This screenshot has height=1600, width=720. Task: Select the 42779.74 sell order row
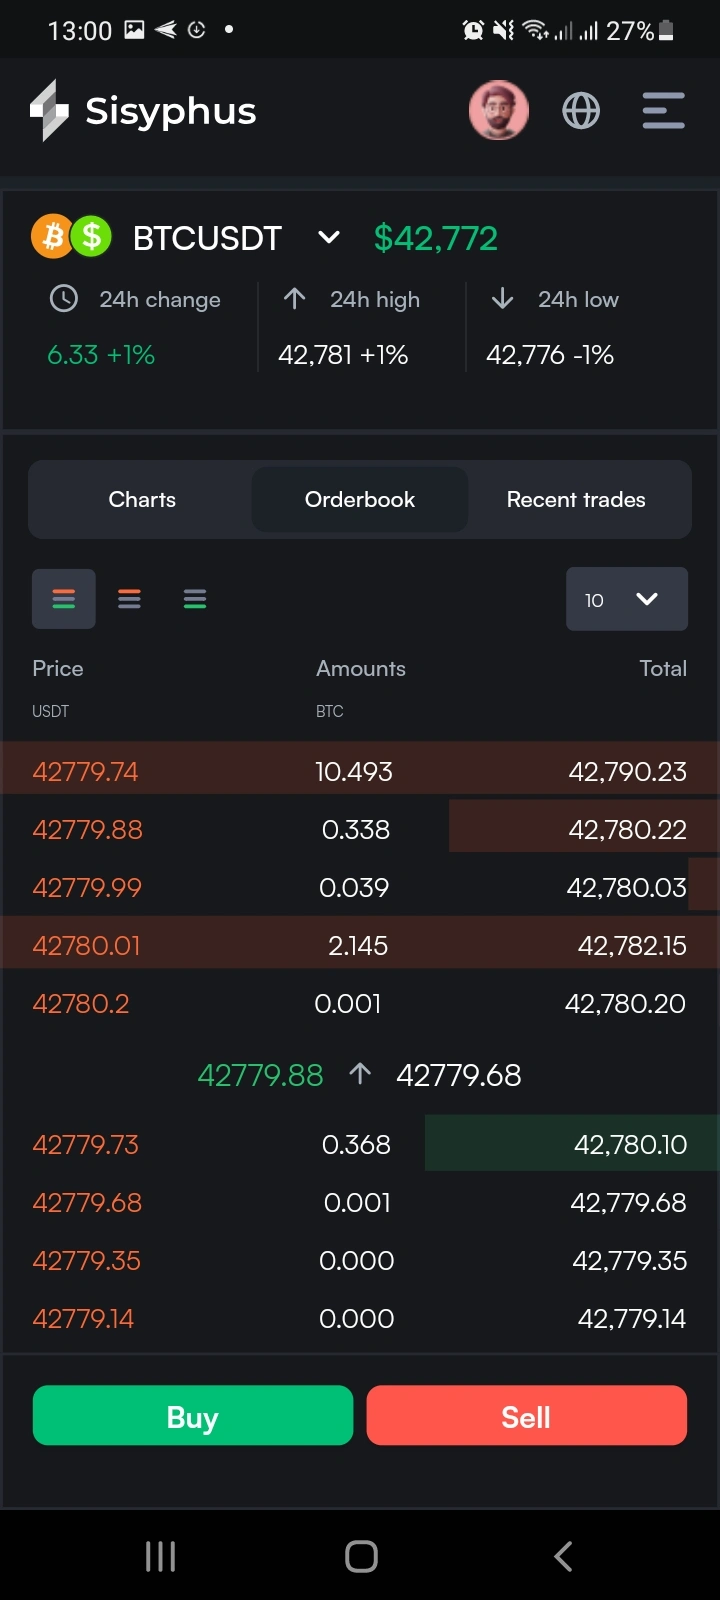360,771
